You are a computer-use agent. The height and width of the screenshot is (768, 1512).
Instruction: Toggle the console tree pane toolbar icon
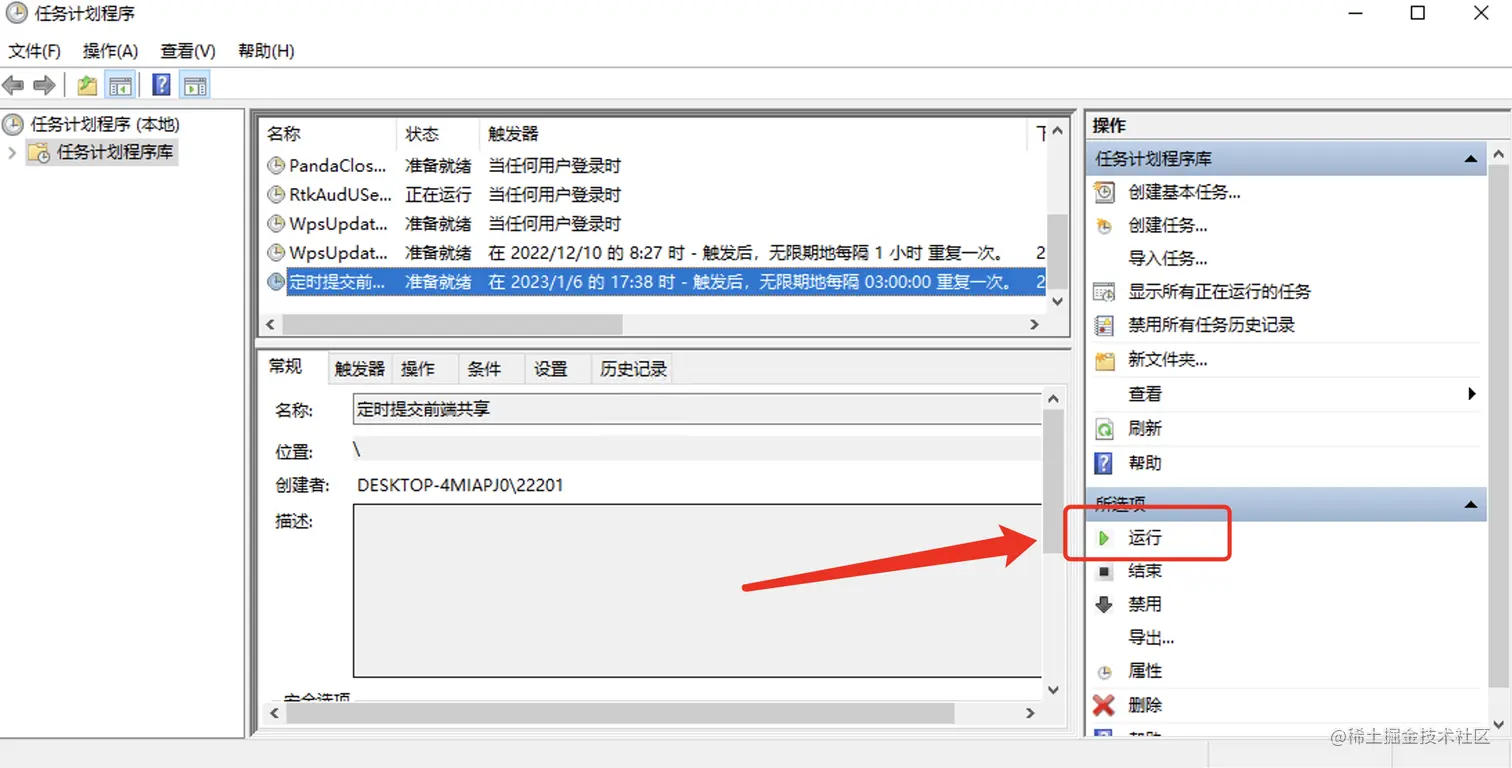(x=120, y=86)
